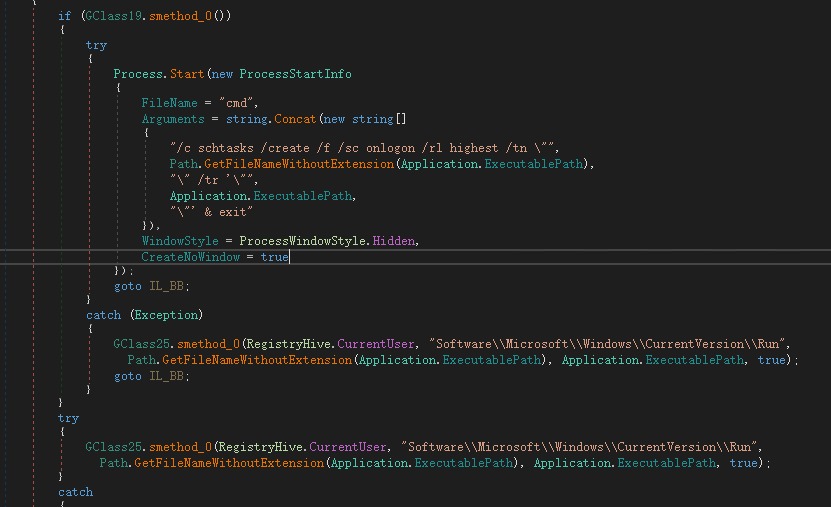Click the final catch keyword at bottom
831x507 pixels.
pos(75,492)
